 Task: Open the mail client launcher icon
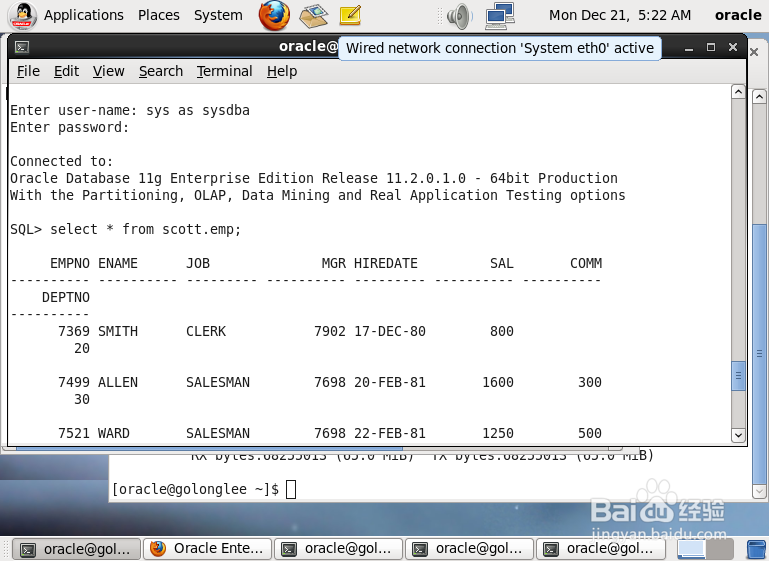(x=314, y=16)
